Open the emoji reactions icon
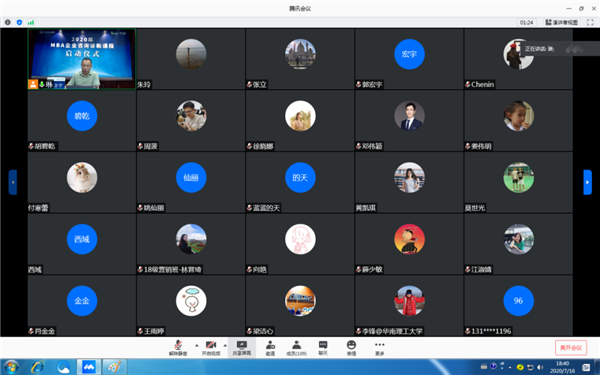Screen dimensions: 600x375 coord(351,348)
